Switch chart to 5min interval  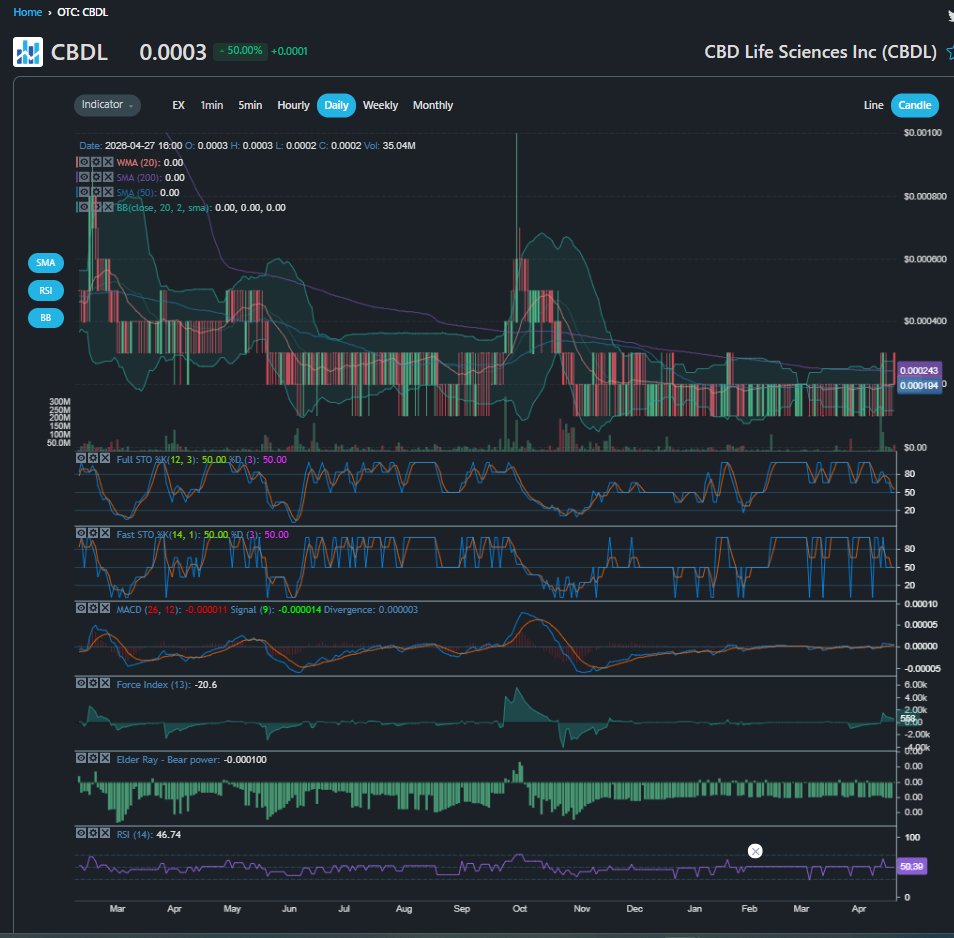pos(250,105)
